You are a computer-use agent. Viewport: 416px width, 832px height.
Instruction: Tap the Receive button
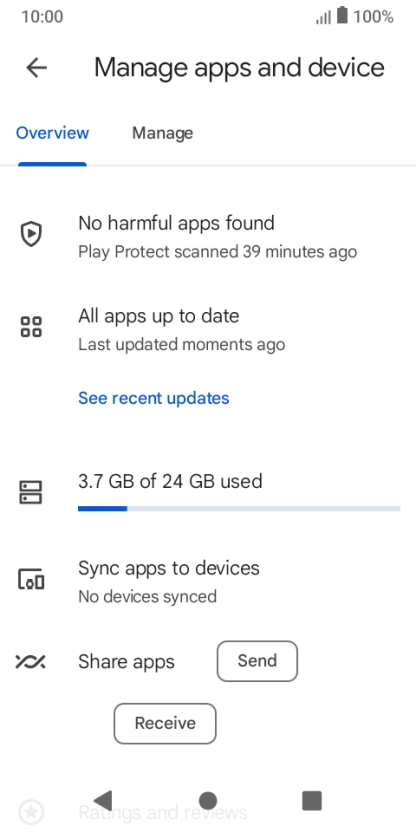[x=165, y=723]
